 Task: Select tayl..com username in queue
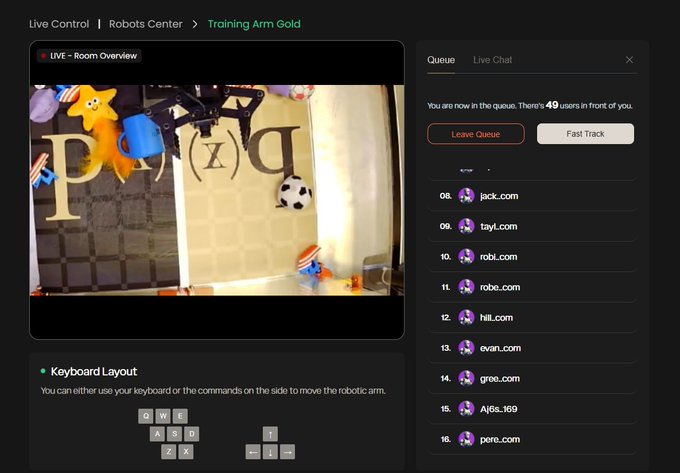pos(499,226)
